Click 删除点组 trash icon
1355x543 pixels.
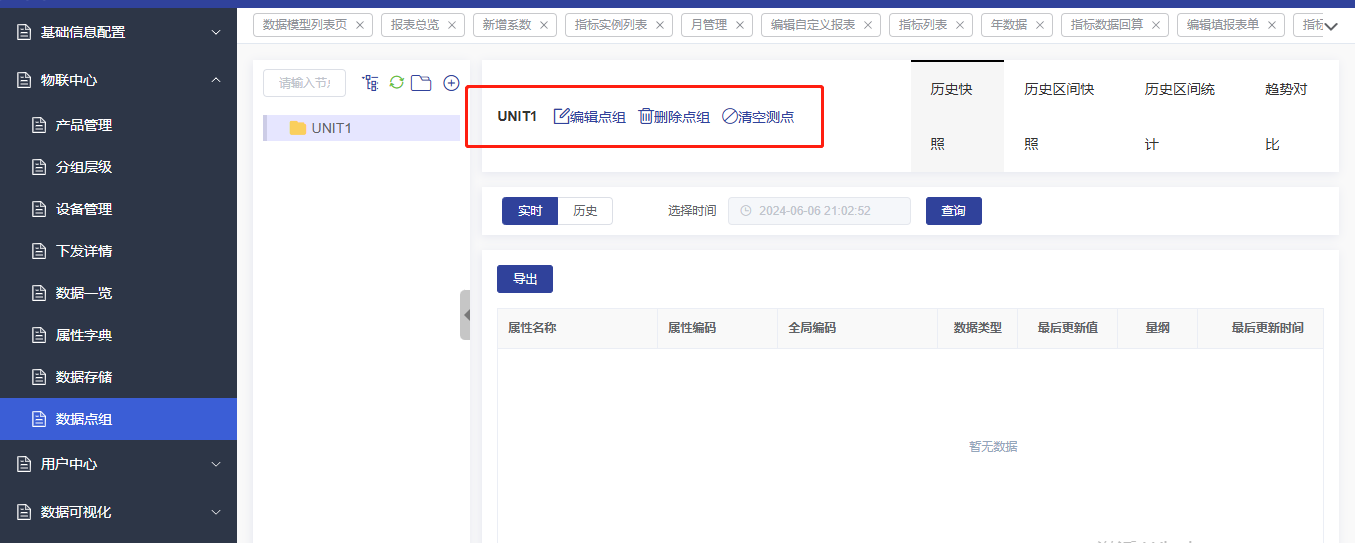646,116
